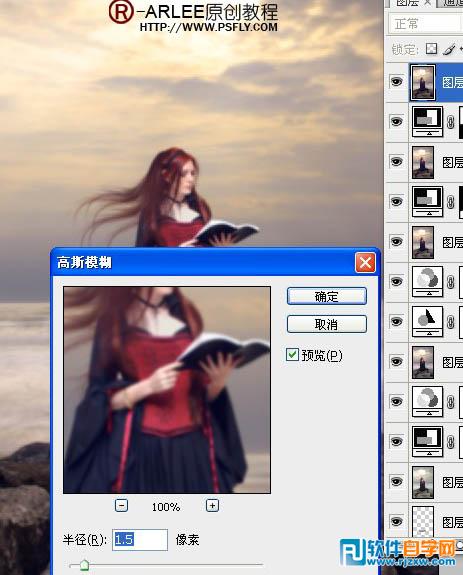Select the top layer thumbnail
This screenshot has height=575, width=463.
pos(423,83)
